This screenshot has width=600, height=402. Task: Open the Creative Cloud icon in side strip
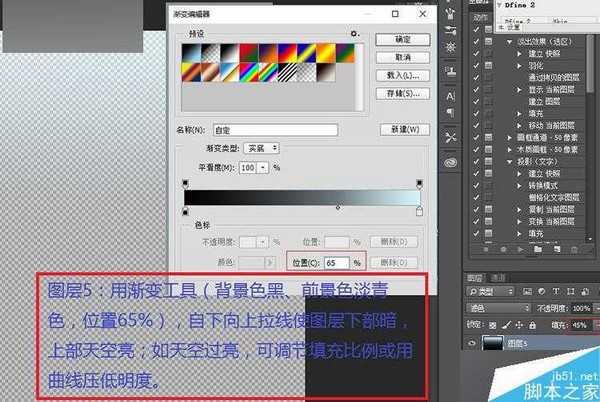(451, 160)
